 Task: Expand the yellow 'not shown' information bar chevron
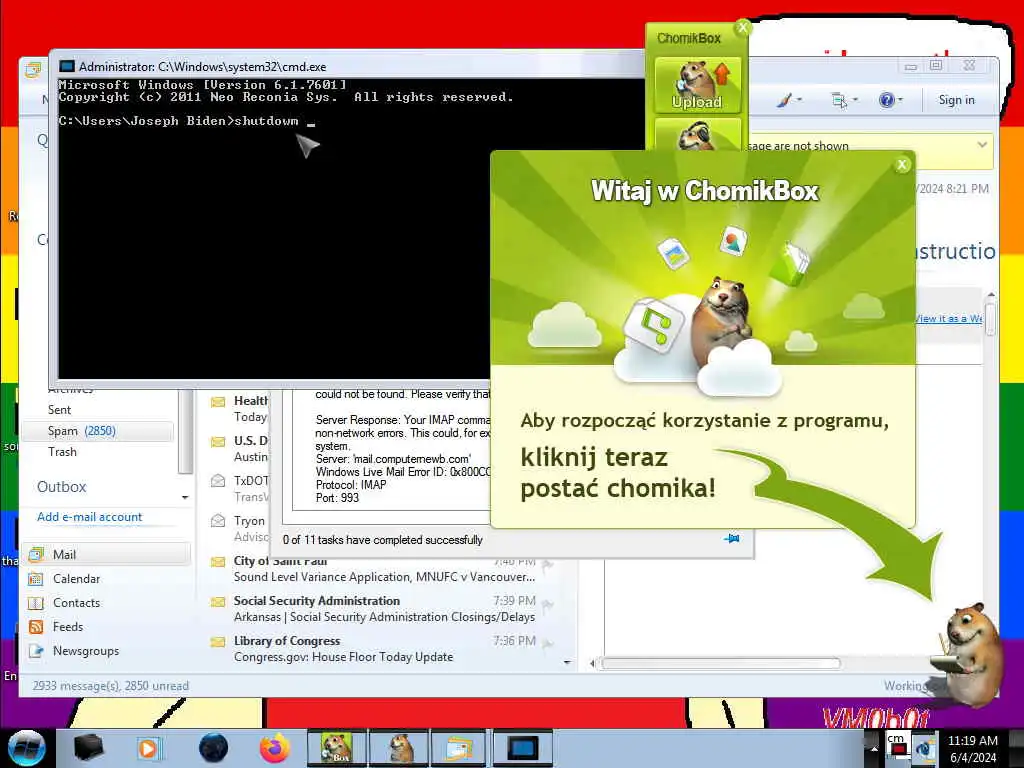[982, 145]
